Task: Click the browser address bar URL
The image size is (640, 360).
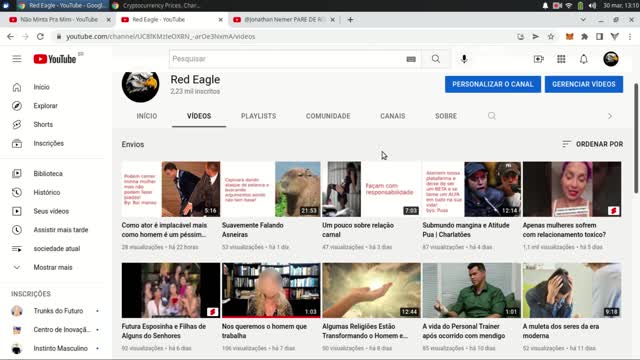Action: pyautogui.click(x=161, y=36)
